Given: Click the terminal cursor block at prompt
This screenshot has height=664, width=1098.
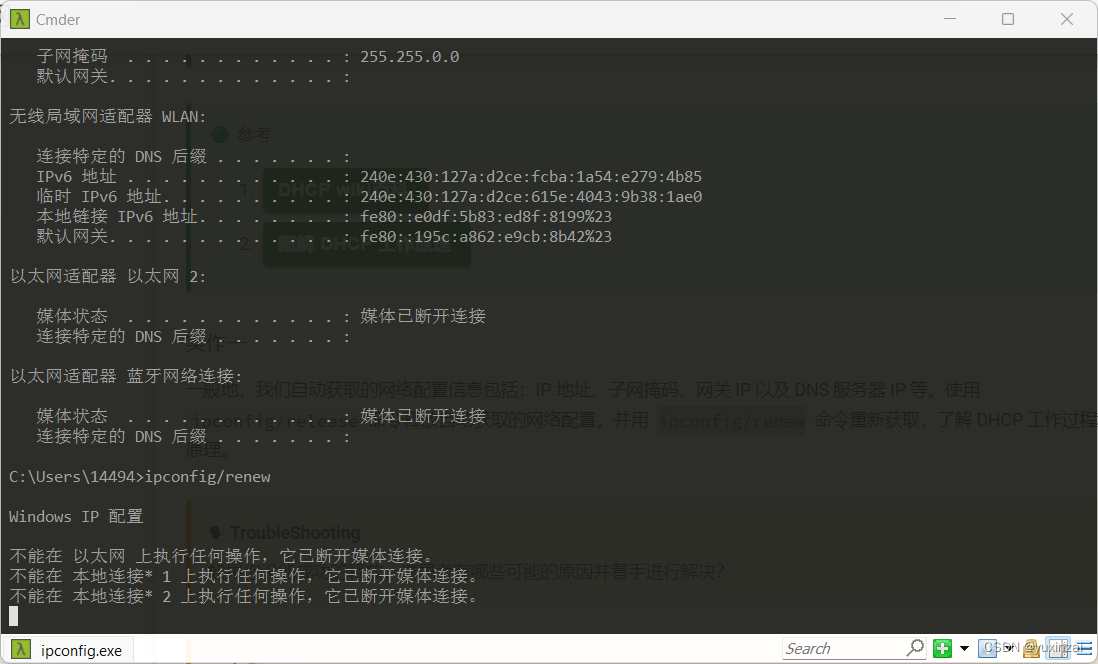Looking at the screenshot, I should (14, 616).
